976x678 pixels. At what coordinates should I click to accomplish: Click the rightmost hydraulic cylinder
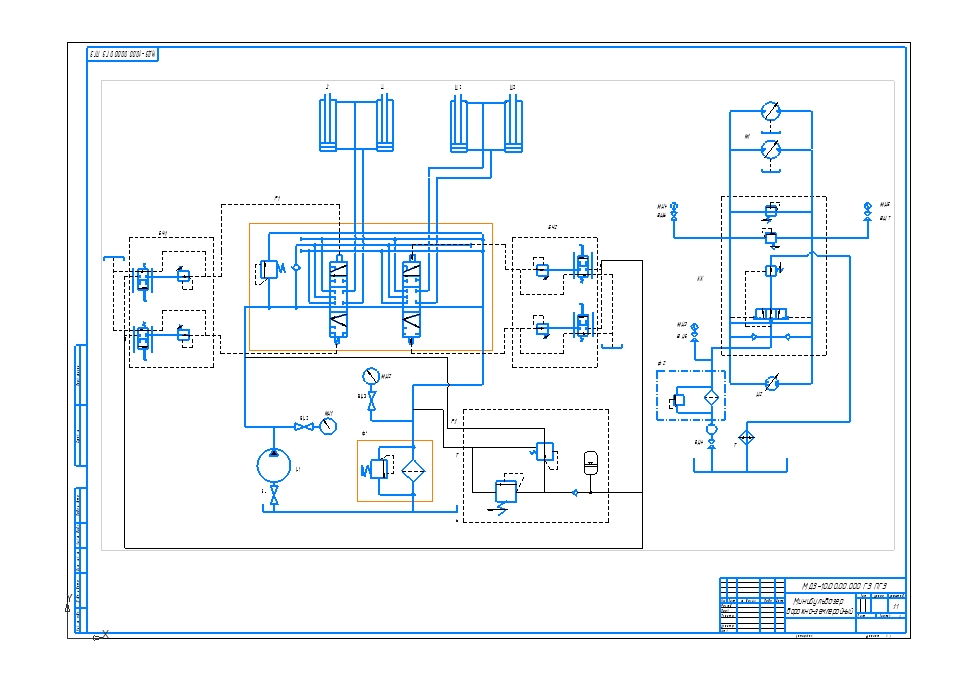[514, 125]
